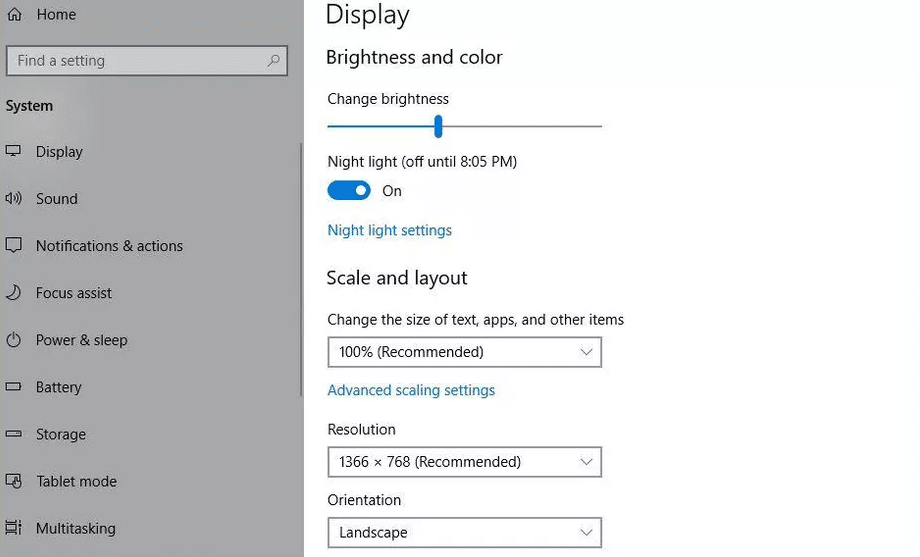The image size is (920, 557).
Task: Click the search magnifier icon
Action: [273, 60]
